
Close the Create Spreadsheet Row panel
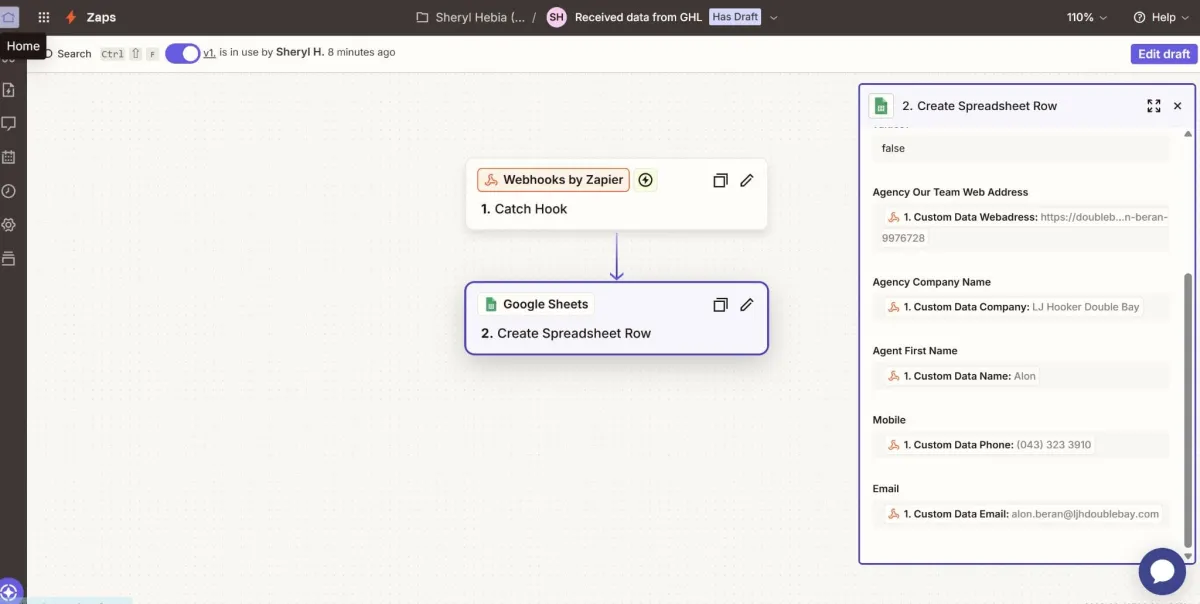pyautogui.click(x=1177, y=106)
